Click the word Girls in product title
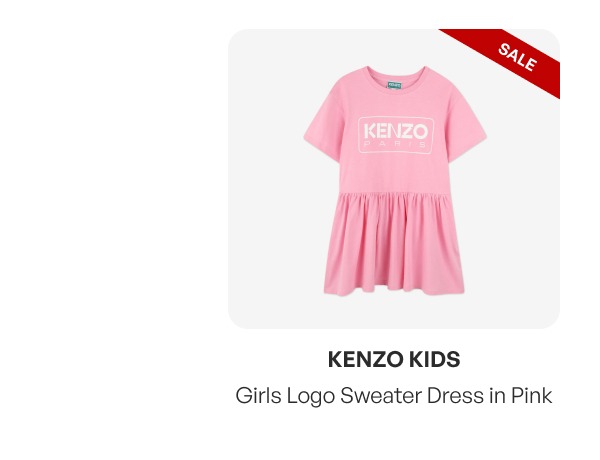Image resolution: width=600 pixels, height=460 pixels. tap(258, 395)
